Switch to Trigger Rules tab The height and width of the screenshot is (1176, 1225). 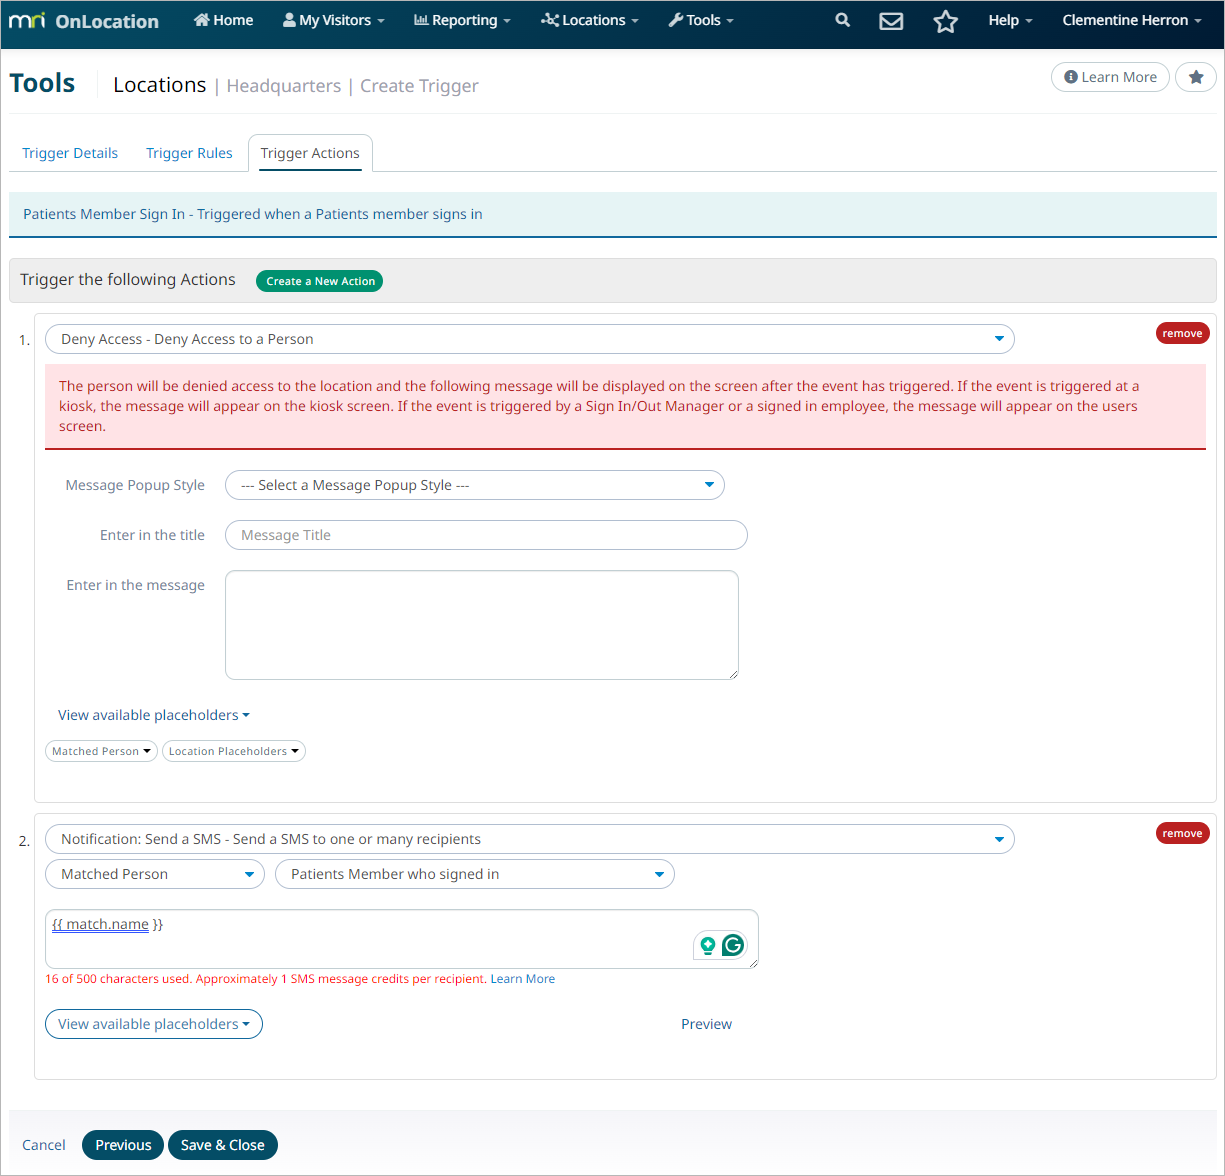coord(189,153)
